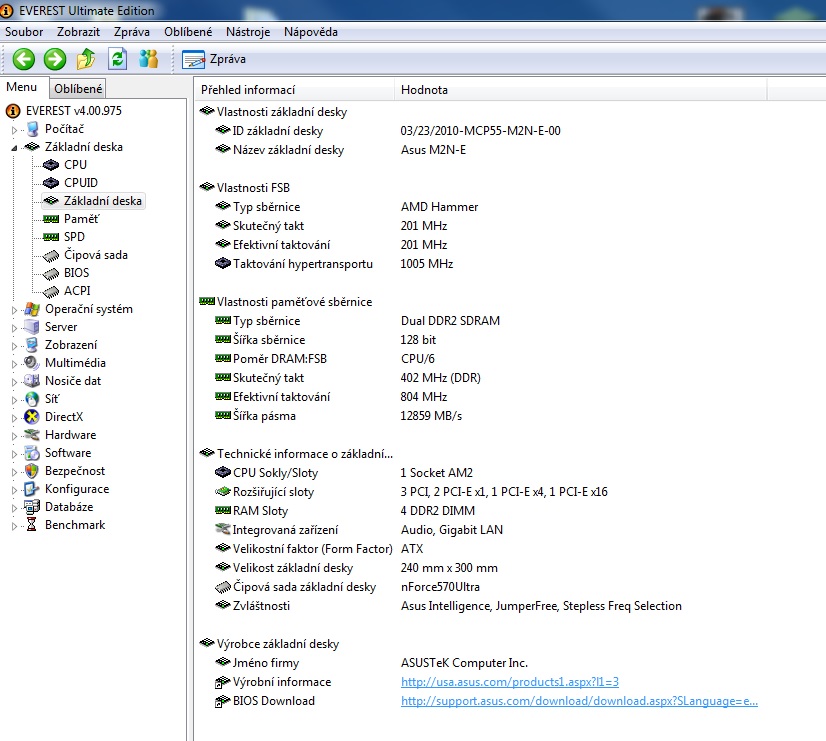Select the Šířka pásma row

click(339, 416)
